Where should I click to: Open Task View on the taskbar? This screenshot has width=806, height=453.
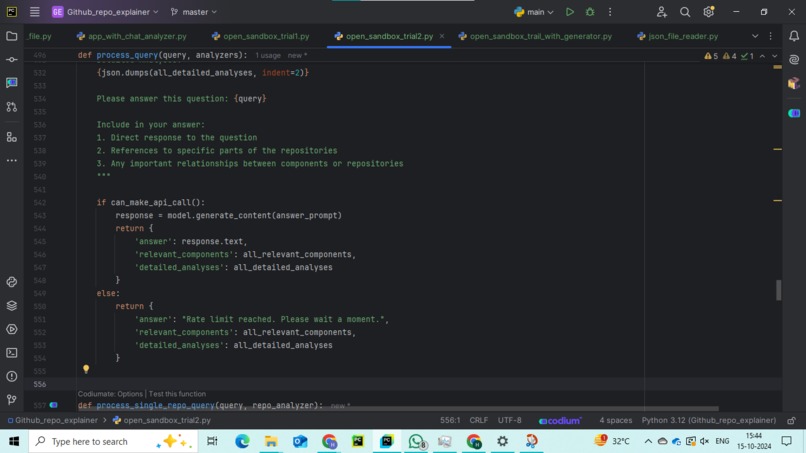click(212, 441)
